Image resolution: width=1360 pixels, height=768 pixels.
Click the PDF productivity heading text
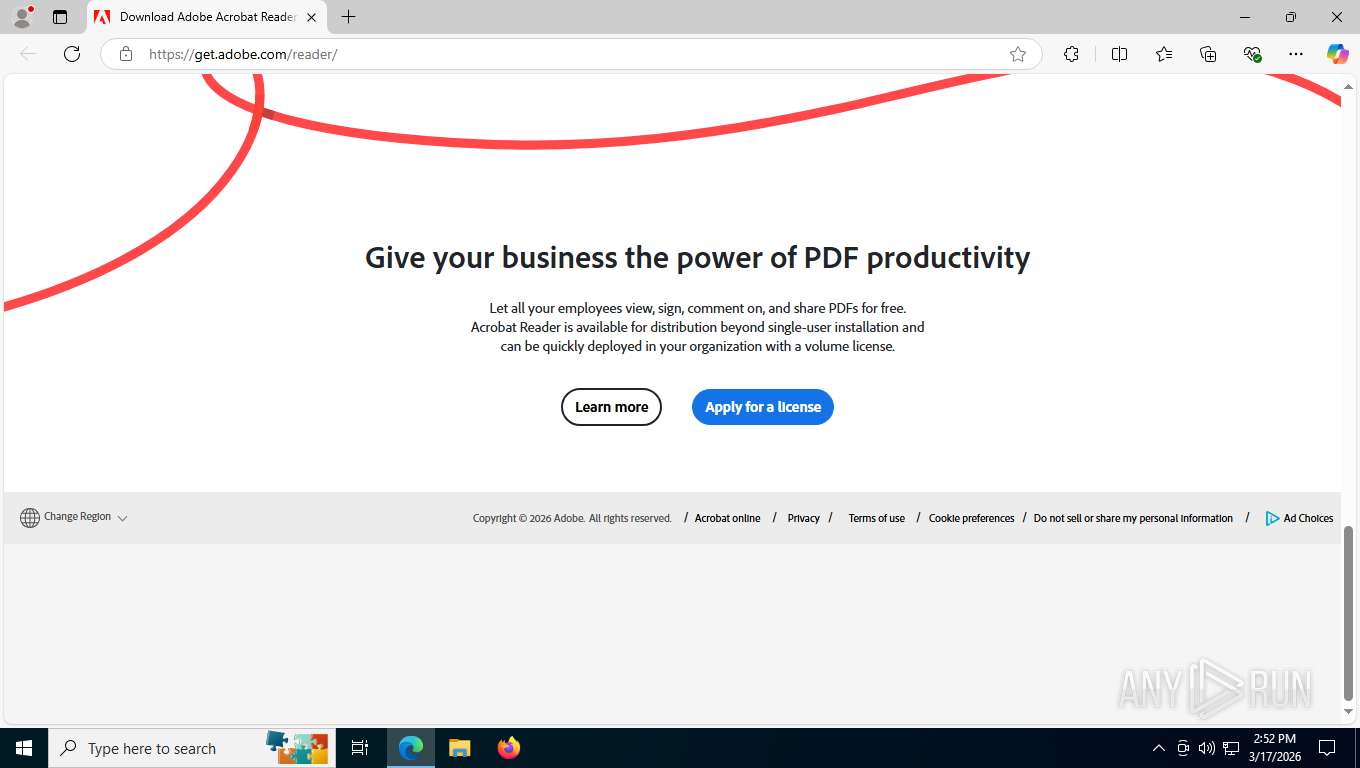coord(697,258)
